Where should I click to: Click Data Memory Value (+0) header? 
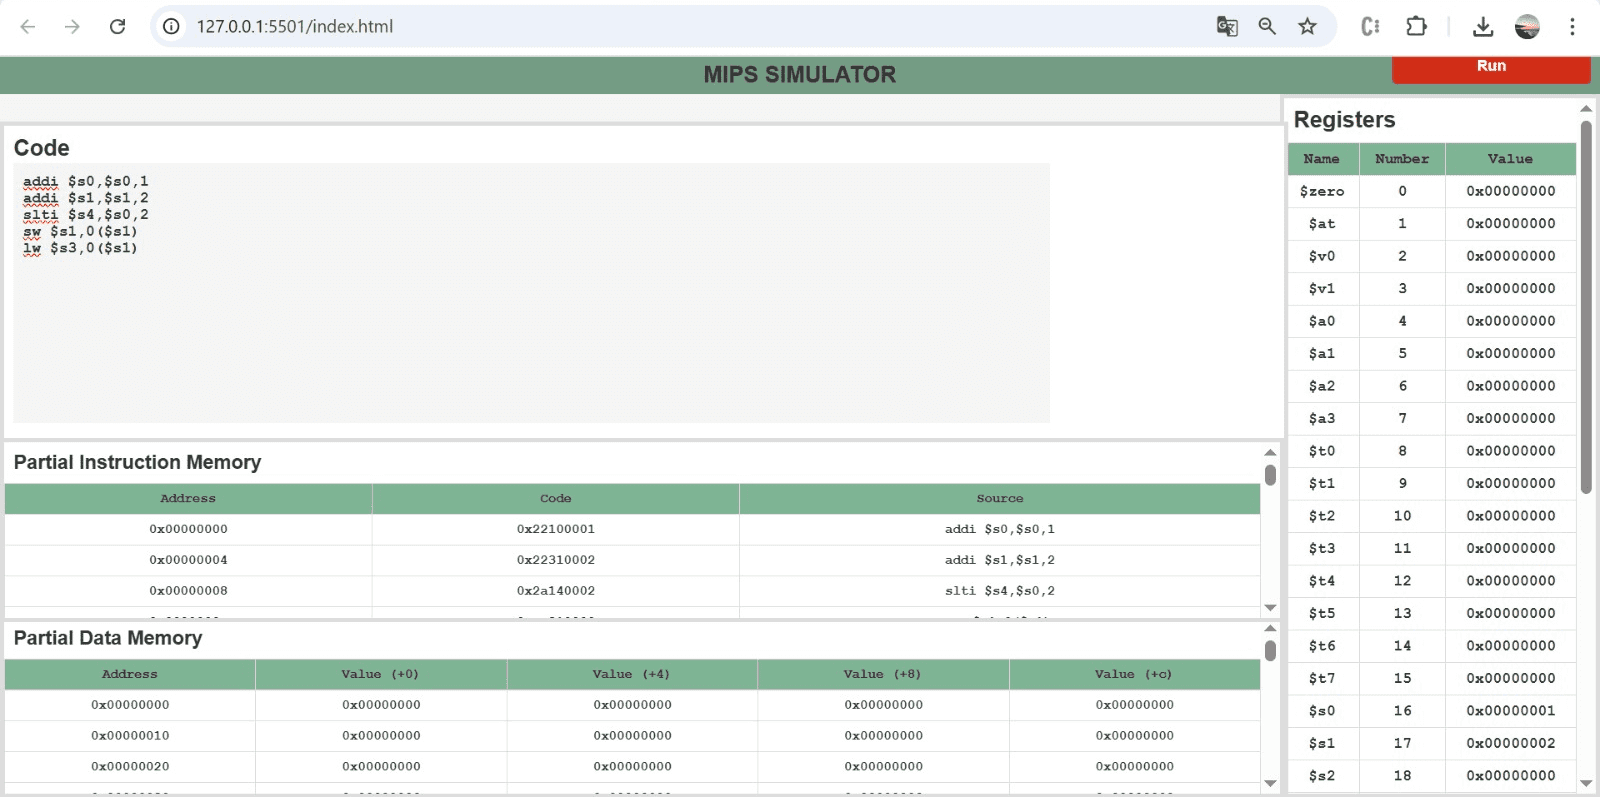[x=381, y=675]
